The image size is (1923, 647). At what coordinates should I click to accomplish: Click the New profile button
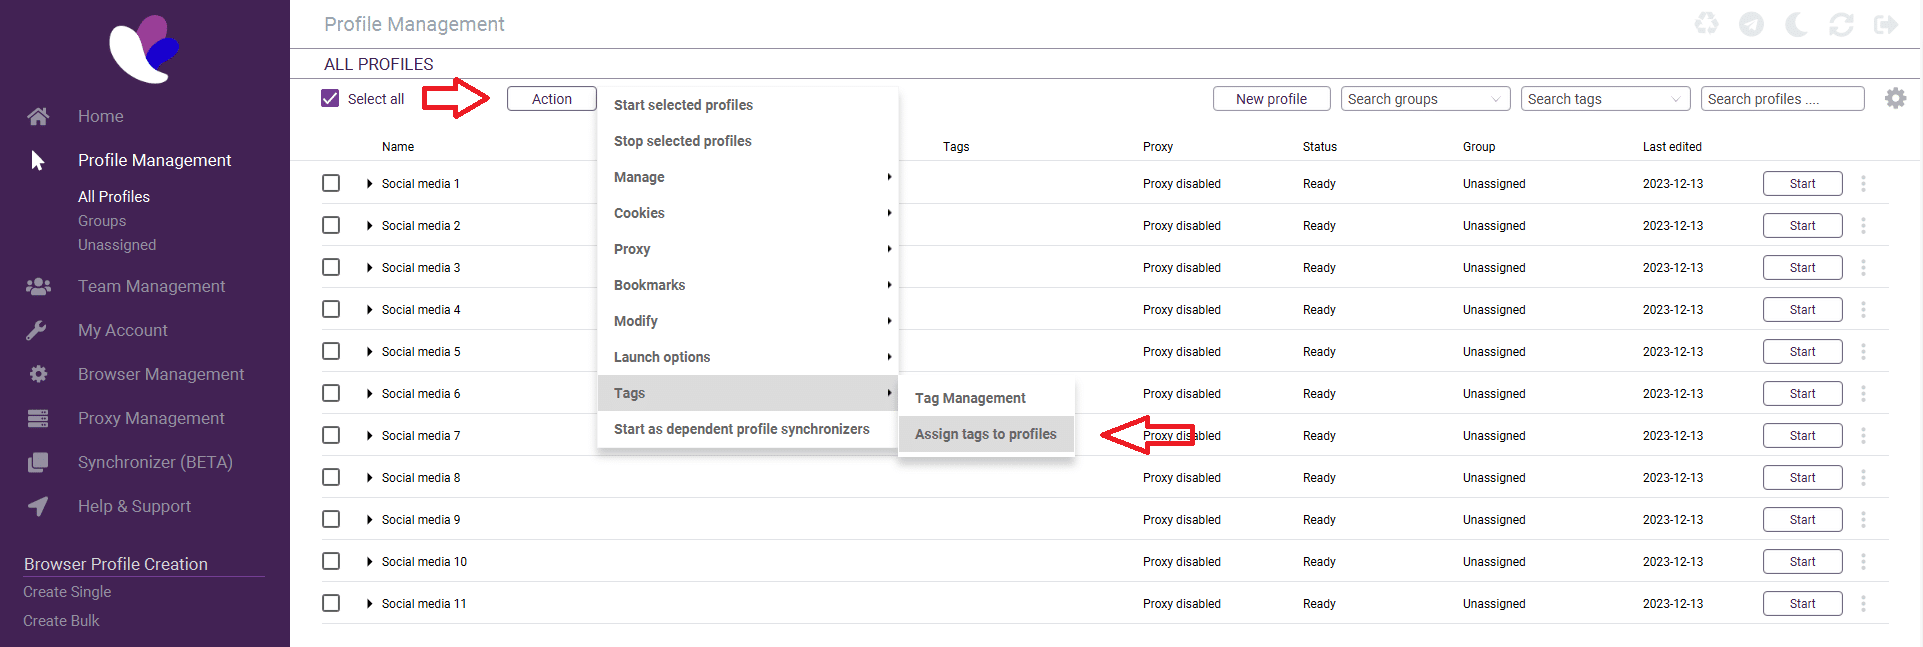tap(1271, 99)
